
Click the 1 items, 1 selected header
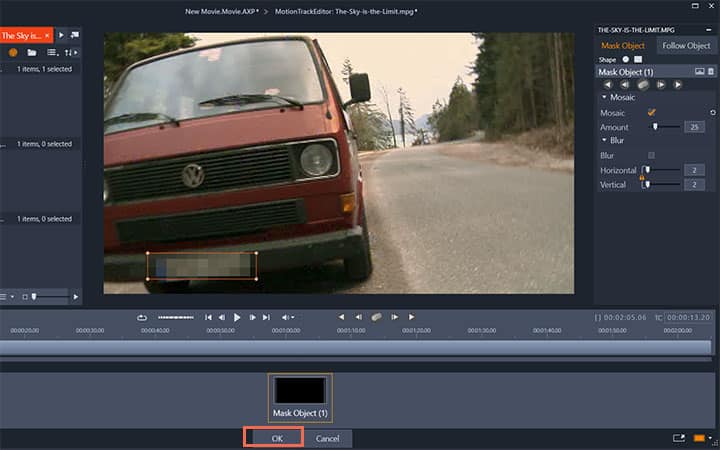(44, 69)
